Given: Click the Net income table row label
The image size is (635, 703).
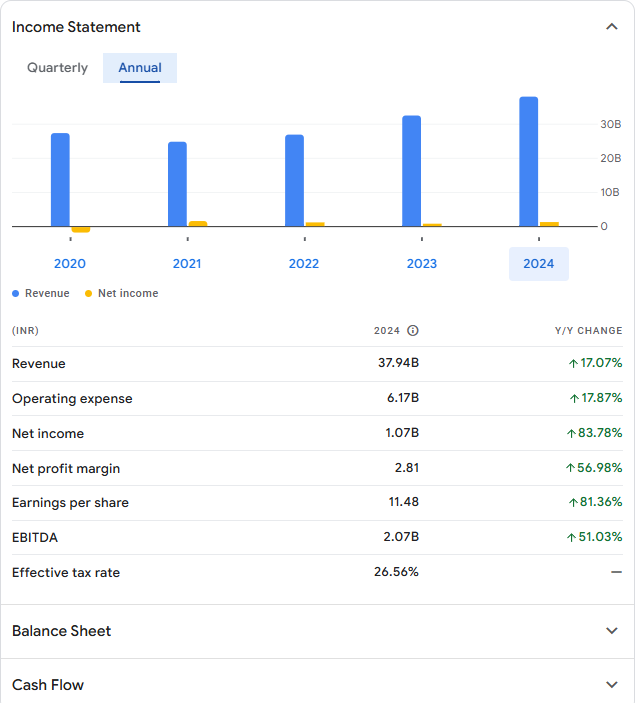Looking at the screenshot, I should tap(48, 434).
